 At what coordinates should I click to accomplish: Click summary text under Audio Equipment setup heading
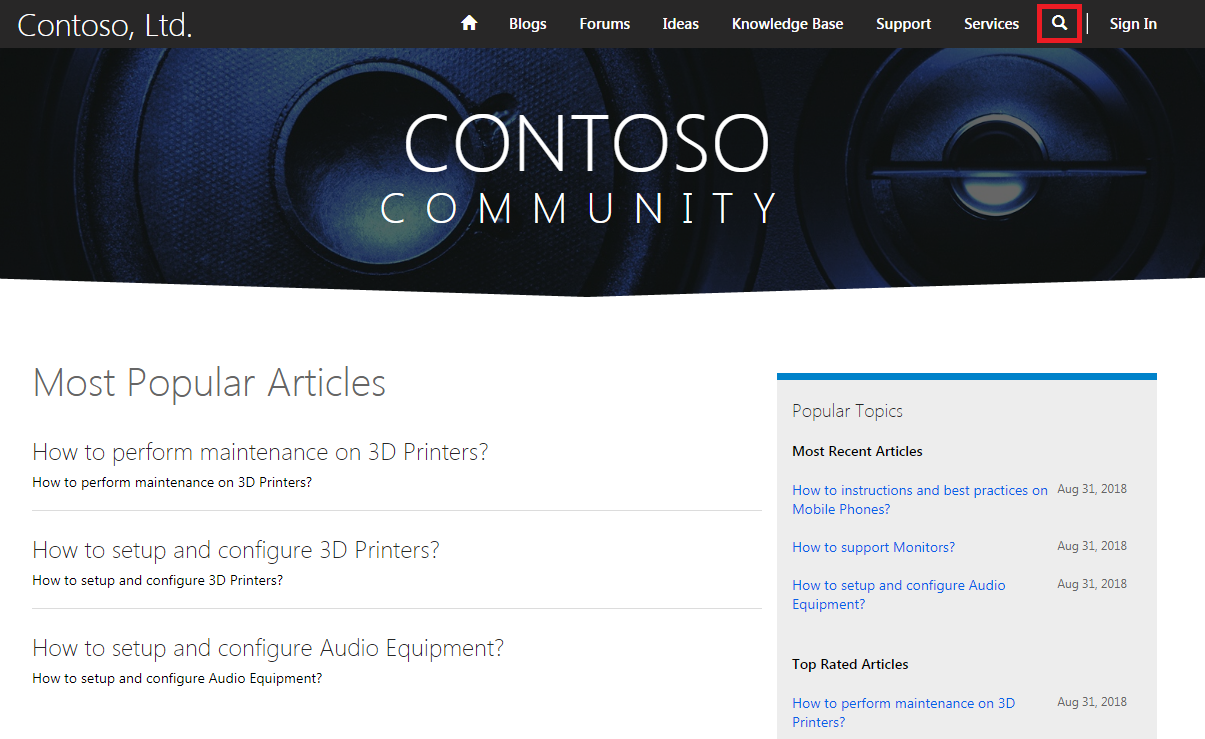177,678
